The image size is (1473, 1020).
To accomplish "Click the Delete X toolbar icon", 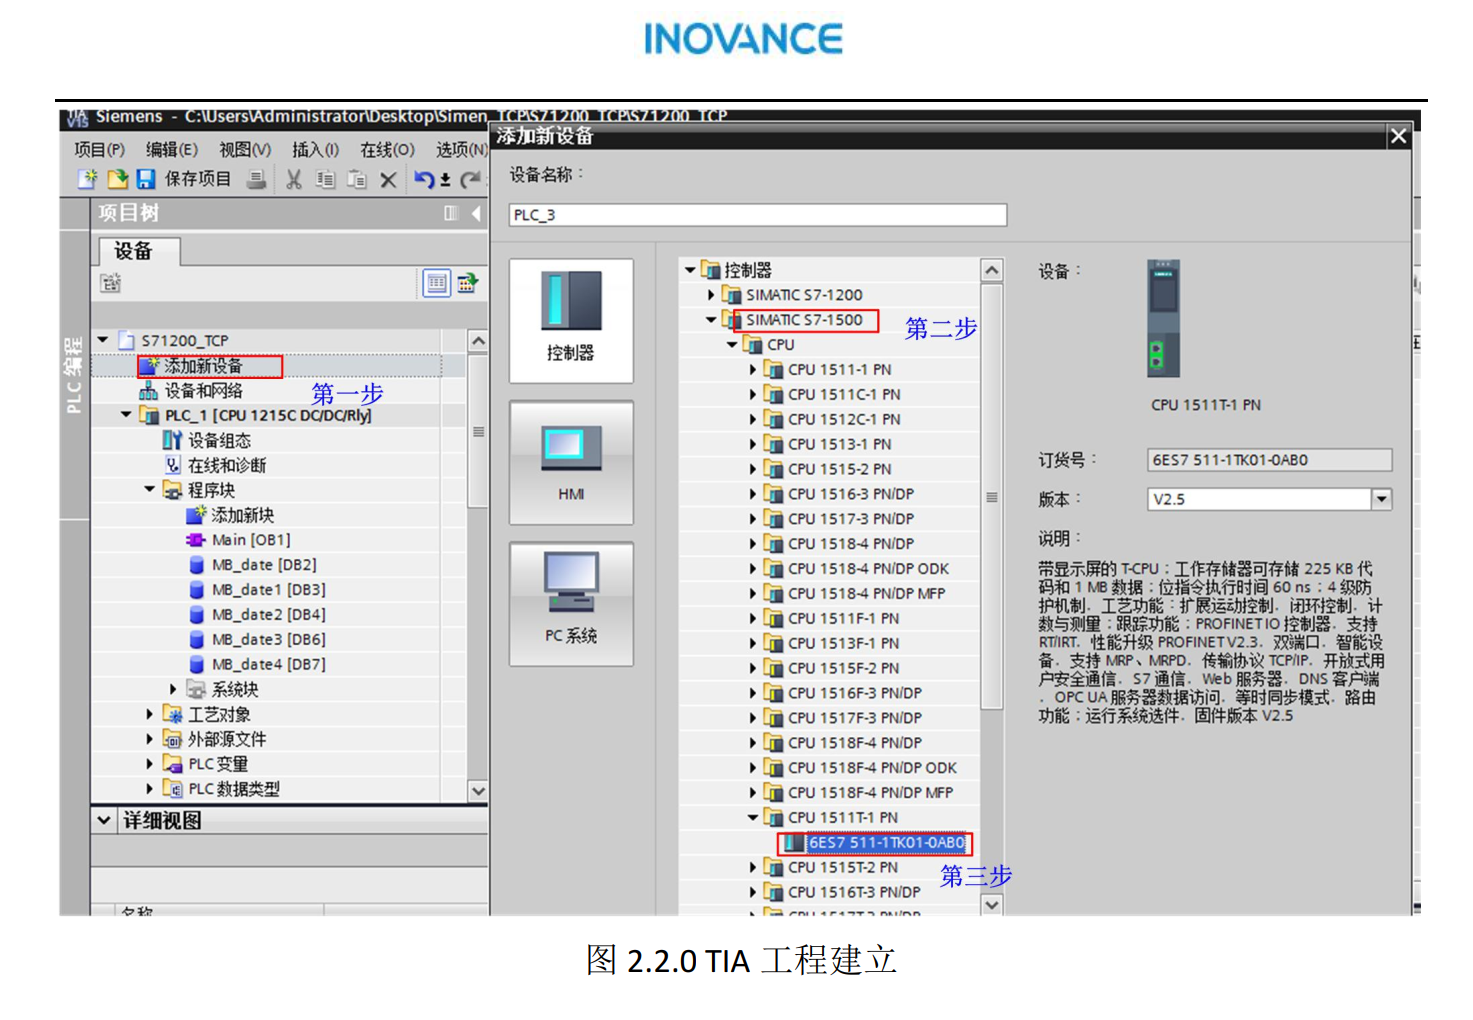I will pyautogui.click(x=388, y=180).
